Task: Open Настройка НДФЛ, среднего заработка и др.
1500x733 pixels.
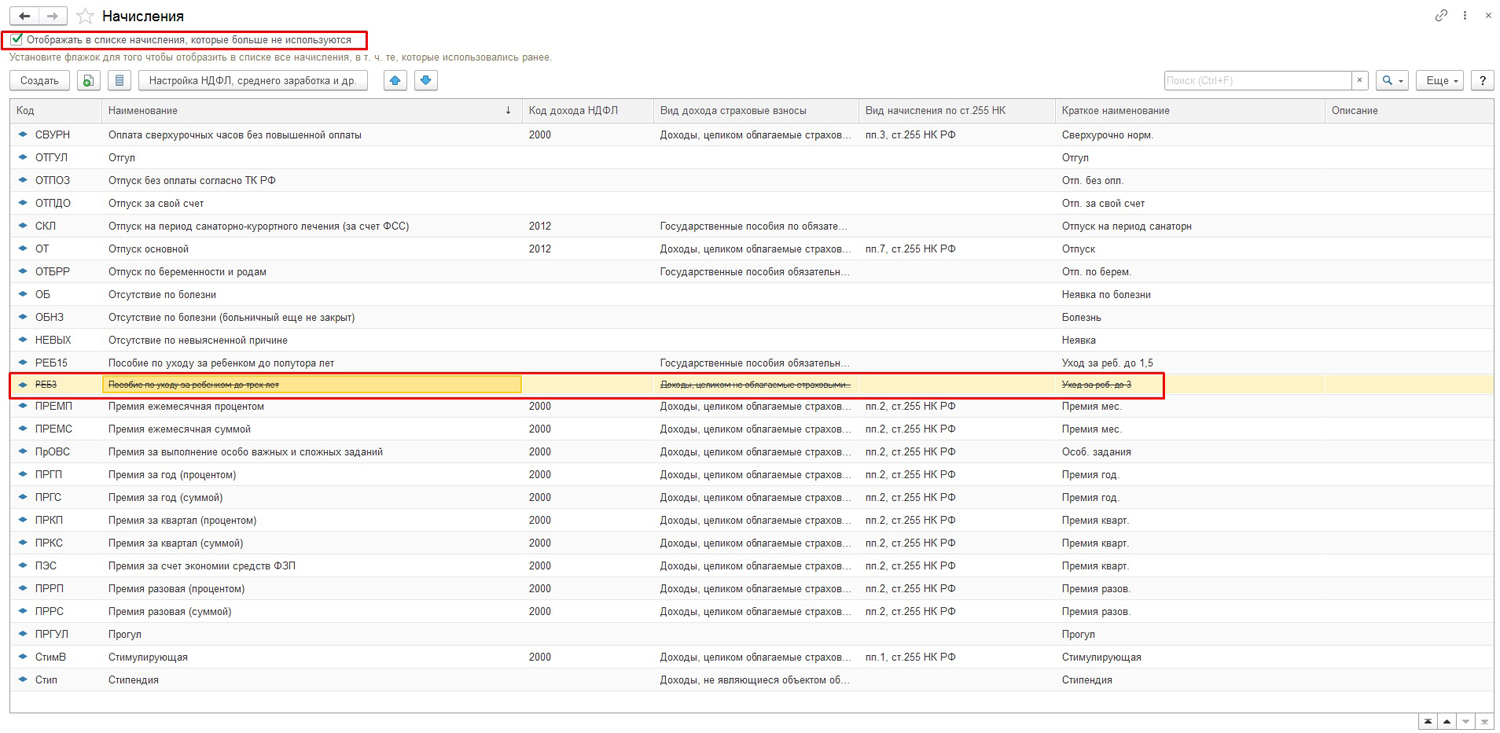Action: (x=253, y=81)
